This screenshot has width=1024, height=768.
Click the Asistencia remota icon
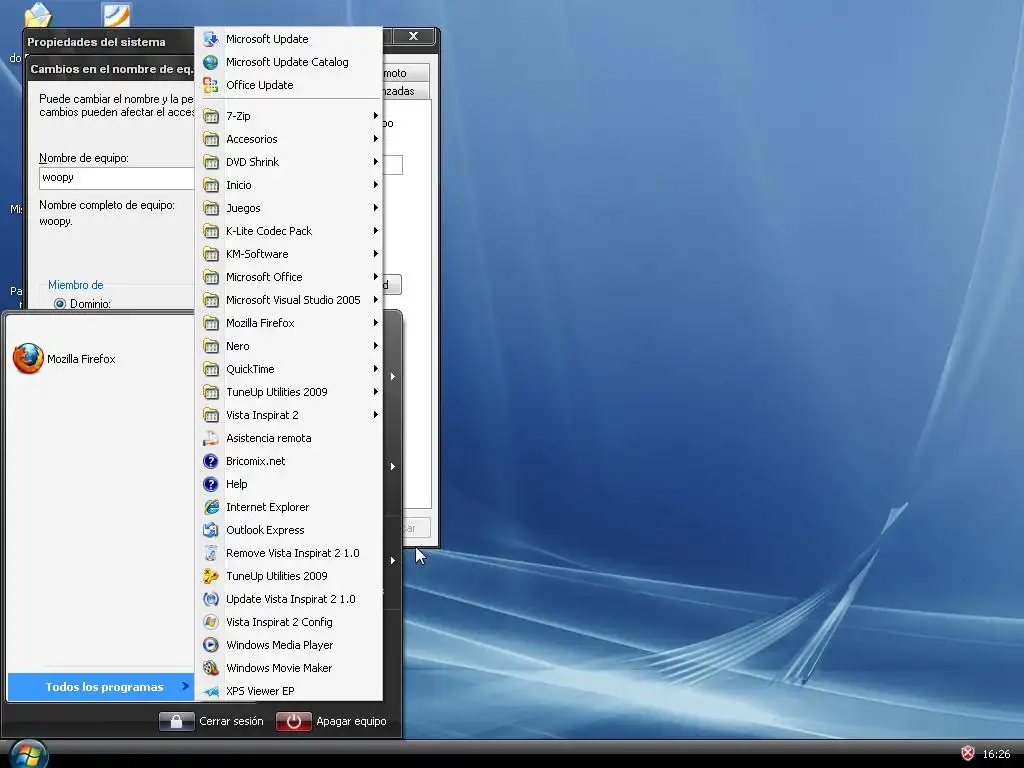[210, 438]
